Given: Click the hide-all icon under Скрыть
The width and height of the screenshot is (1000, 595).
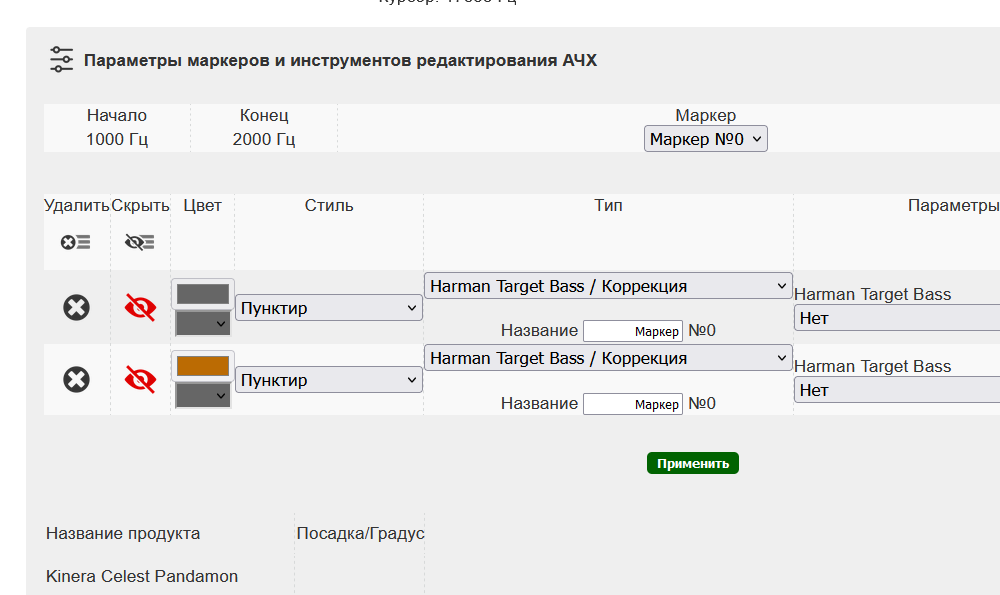Looking at the screenshot, I should pyautogui.click(x=140, y=242).
